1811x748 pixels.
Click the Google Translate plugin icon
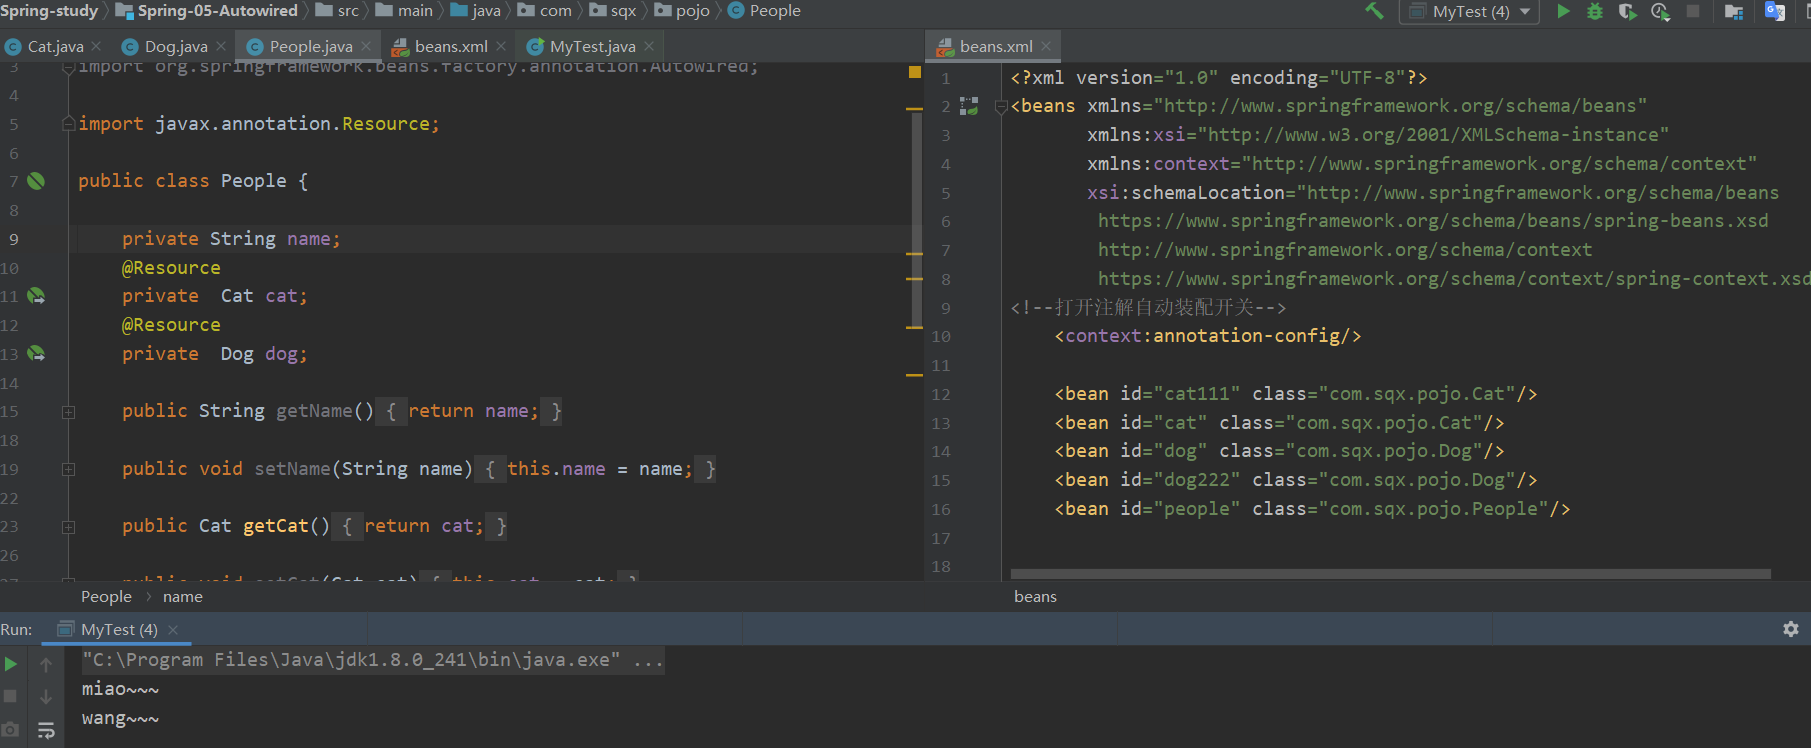(x=1775, y=11)
